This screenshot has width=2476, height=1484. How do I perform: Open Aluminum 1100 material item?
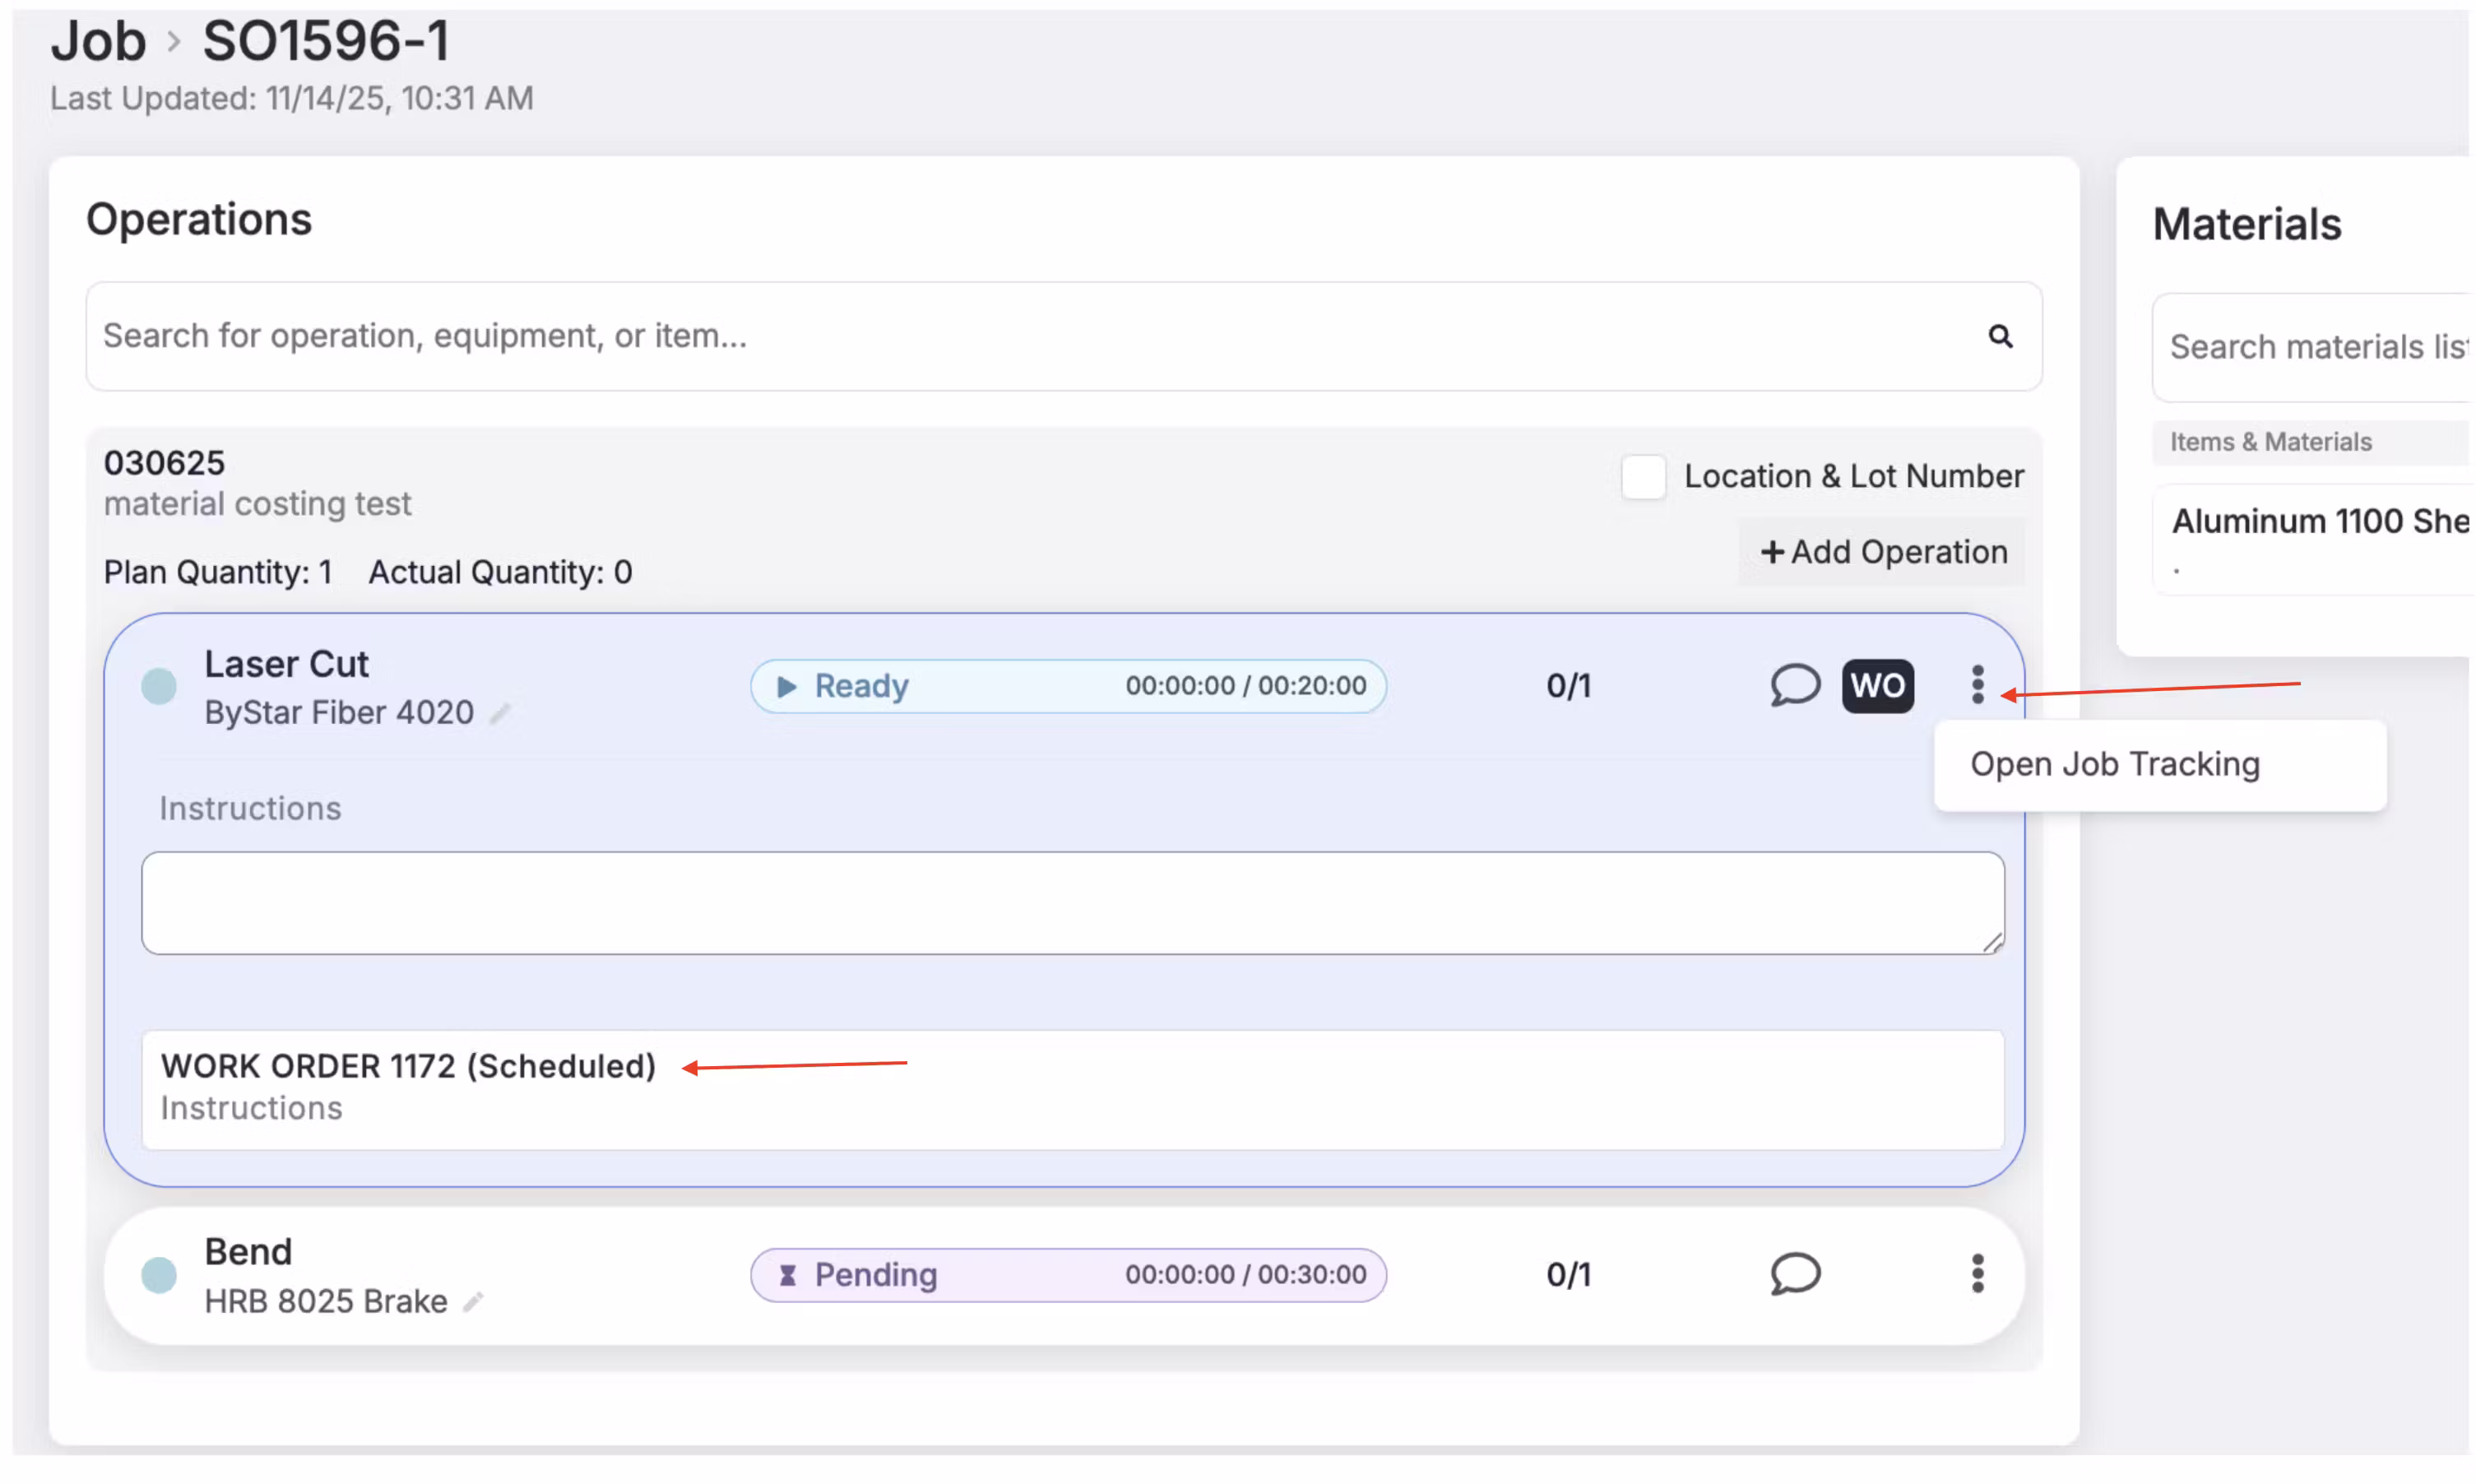2318,523
